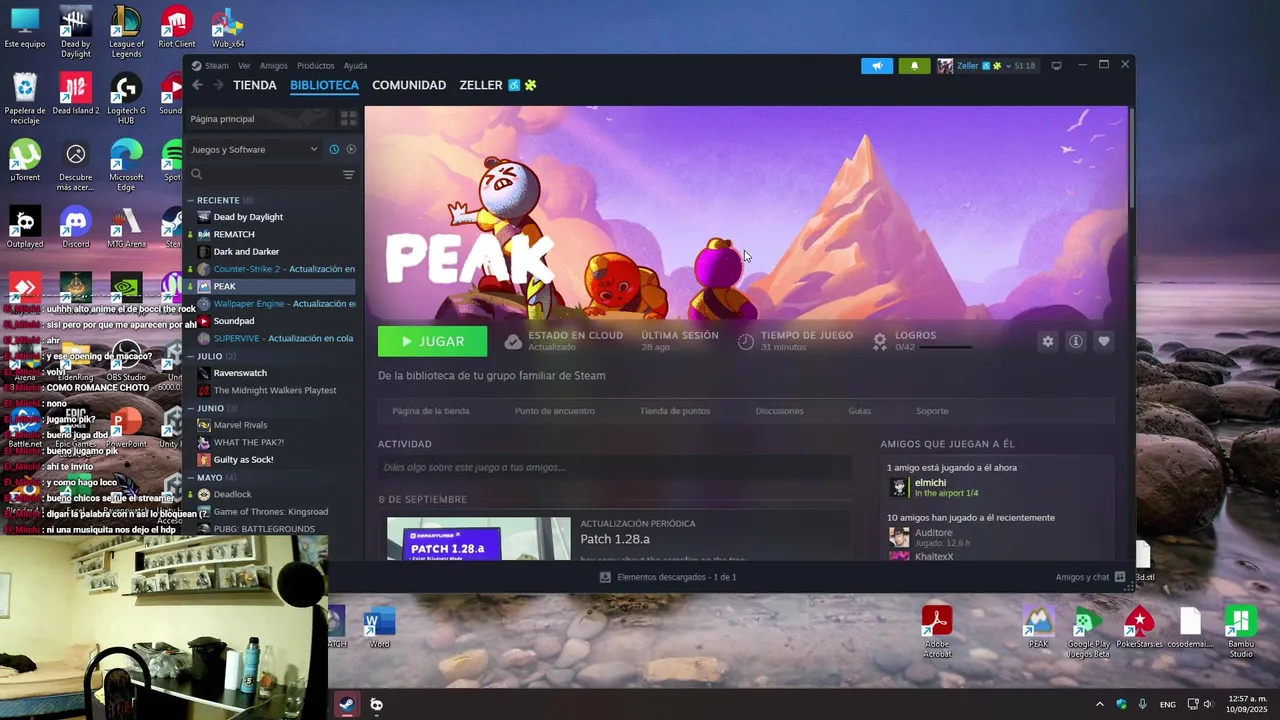Open the Soporte link
The width and height of the screenshot is (1280, 720).
932,411
